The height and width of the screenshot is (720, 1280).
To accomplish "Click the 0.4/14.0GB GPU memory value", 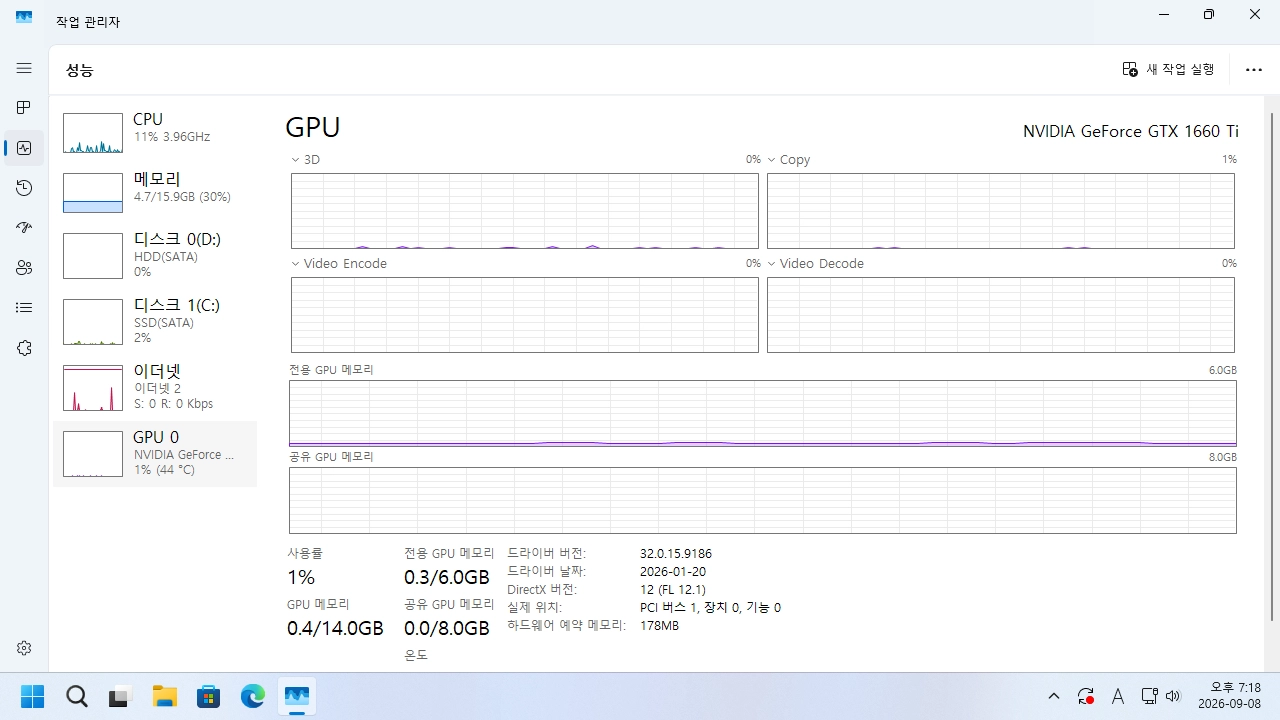I will click(x=335, y=628).
